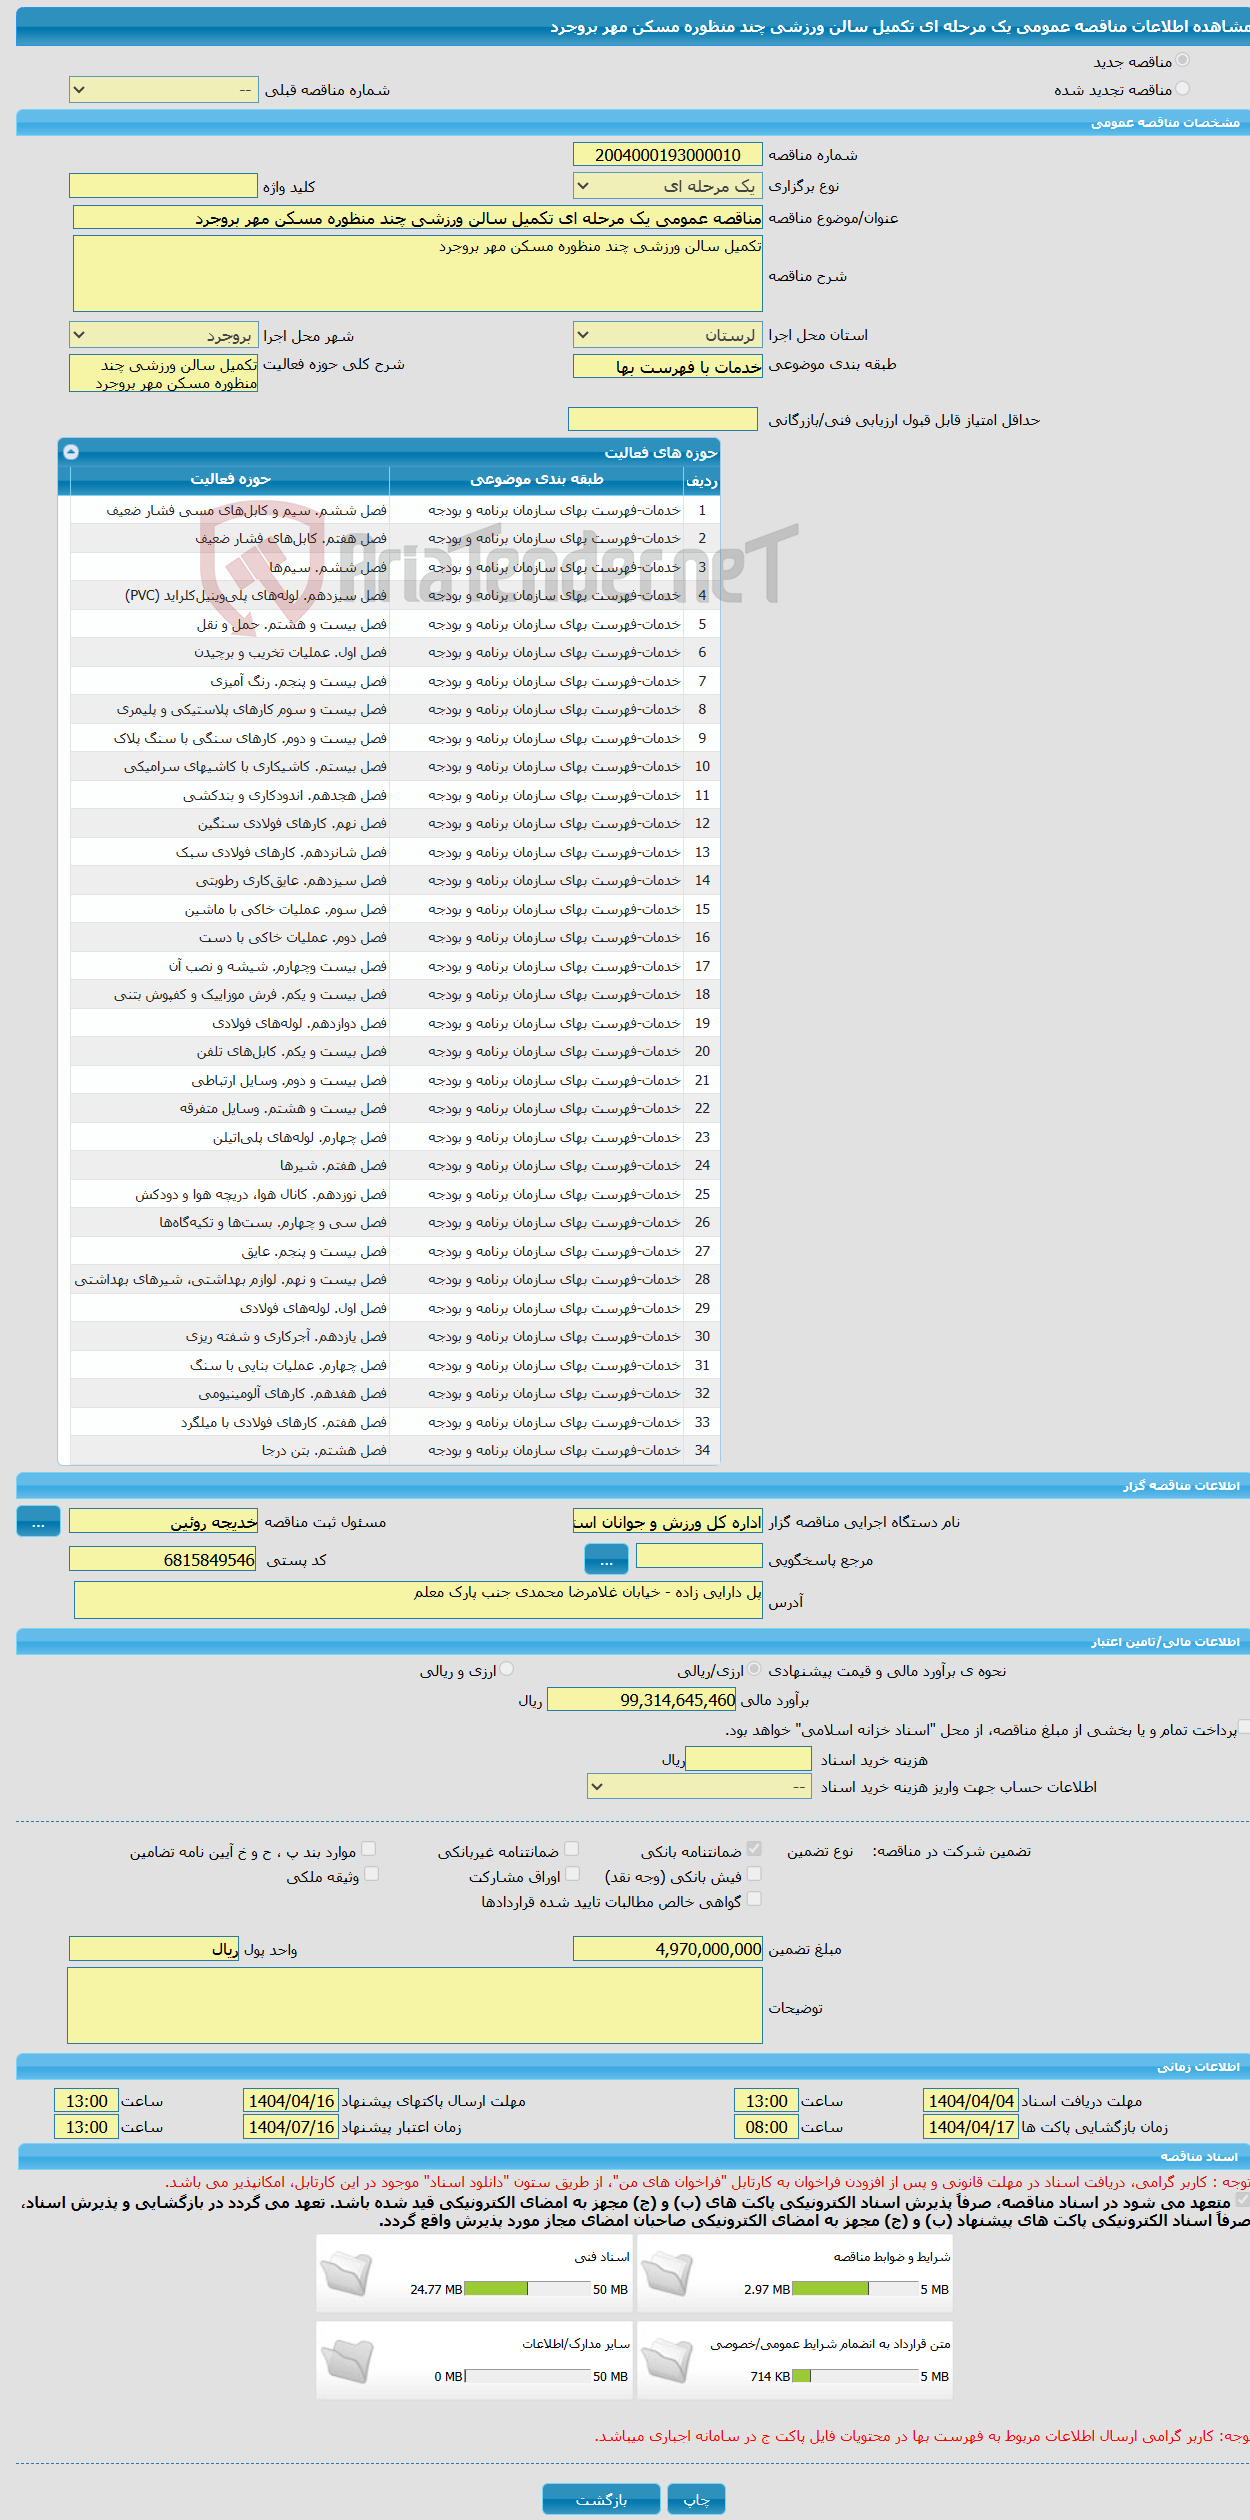This screenshot has width=1250, height=2520.
Task: Click the آدرس text field
Action: pyautogui.click(x=418, y=1599)
